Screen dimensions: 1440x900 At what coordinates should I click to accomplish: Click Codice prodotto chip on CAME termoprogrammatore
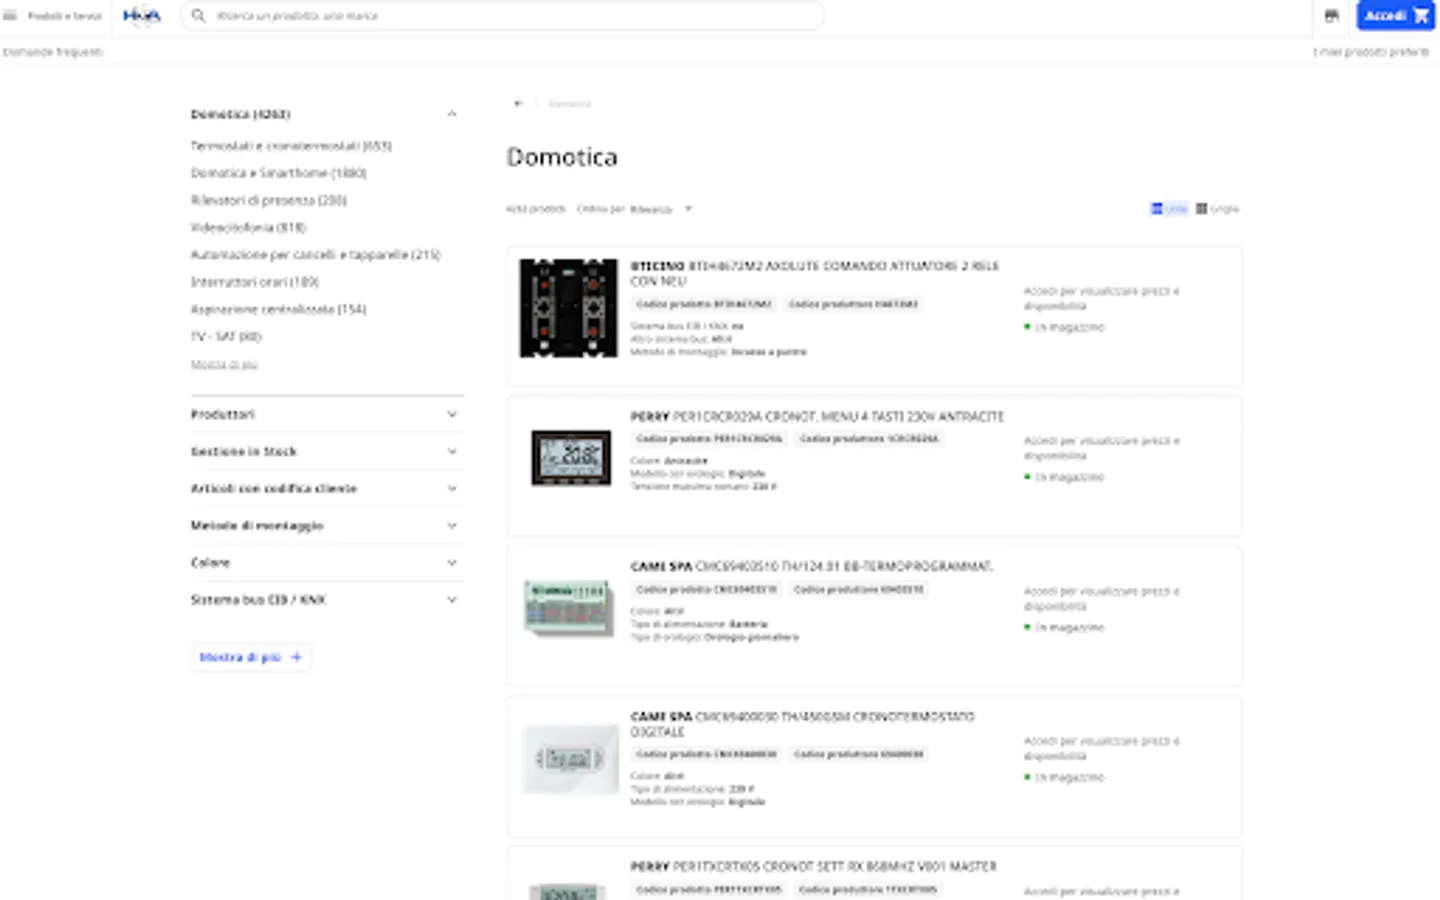pos(706,590)
